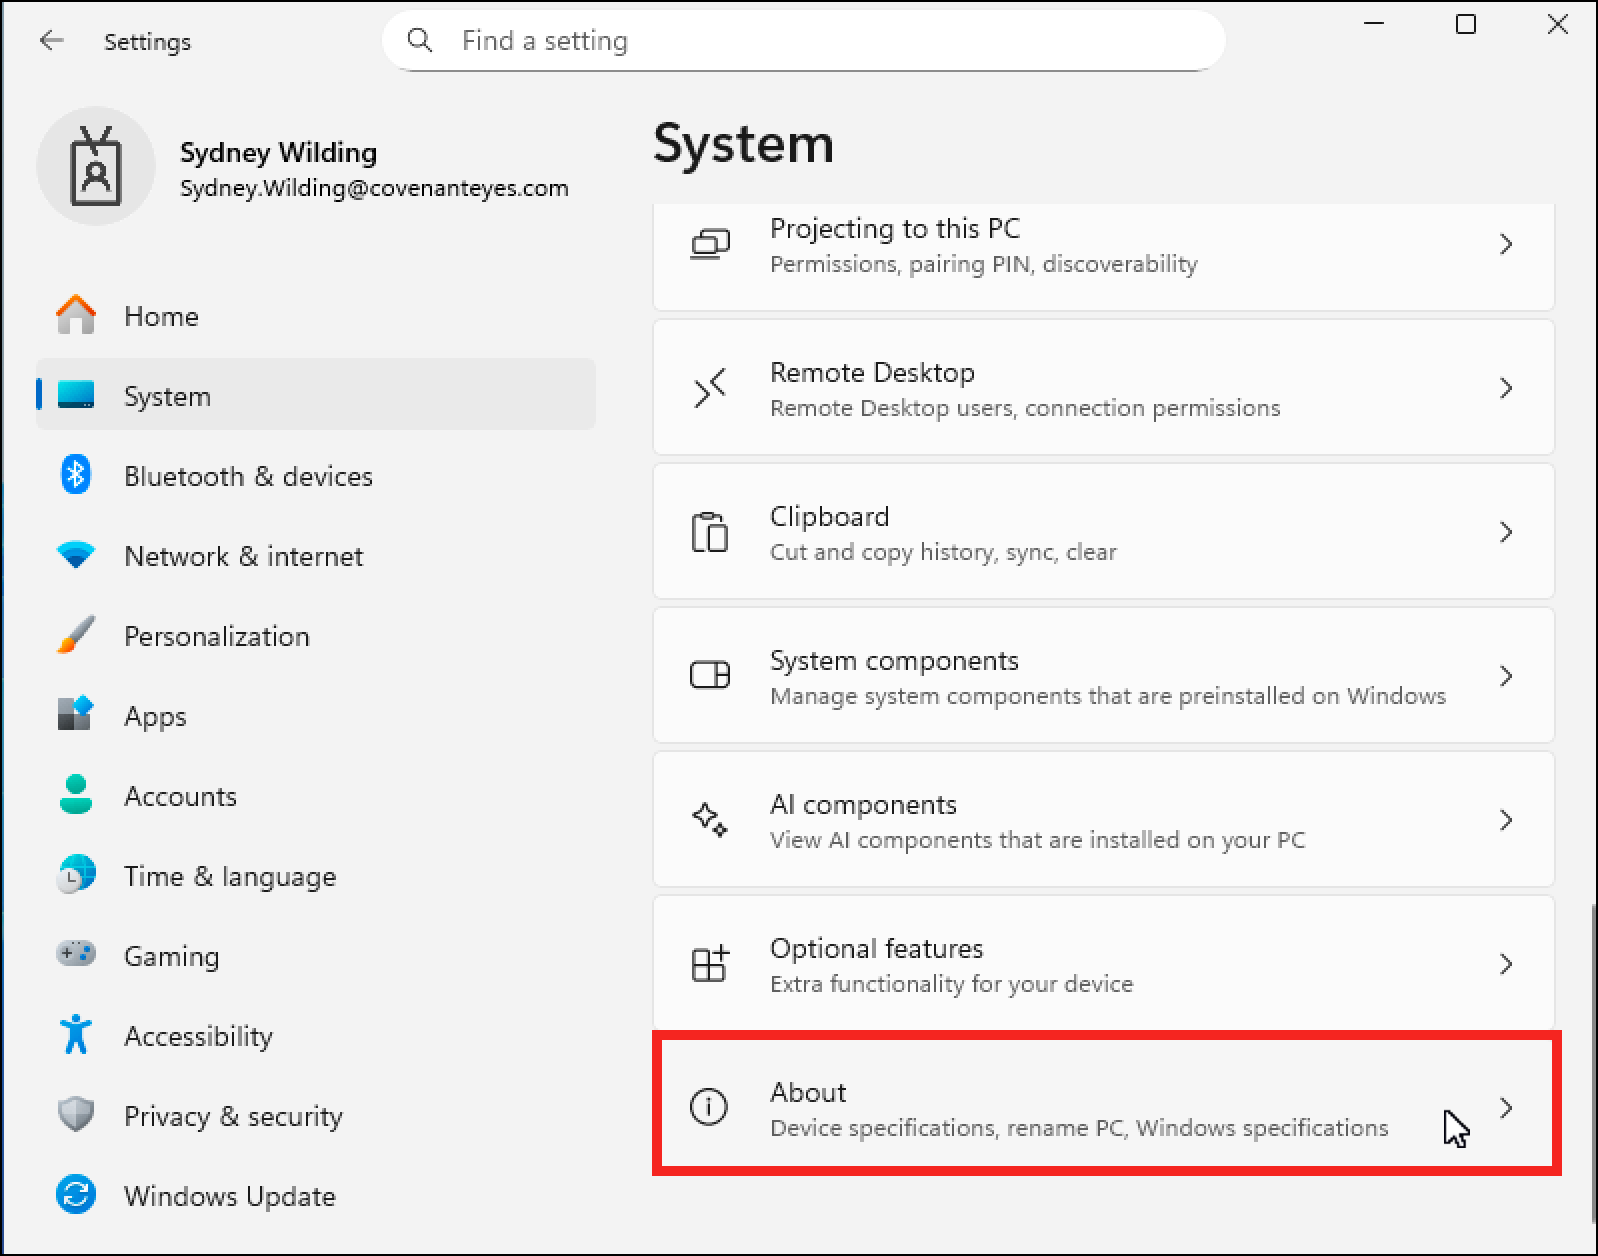Expand the Remote Desktop chevron
Screen dimensions: 1598x1256
[1506, 388]
